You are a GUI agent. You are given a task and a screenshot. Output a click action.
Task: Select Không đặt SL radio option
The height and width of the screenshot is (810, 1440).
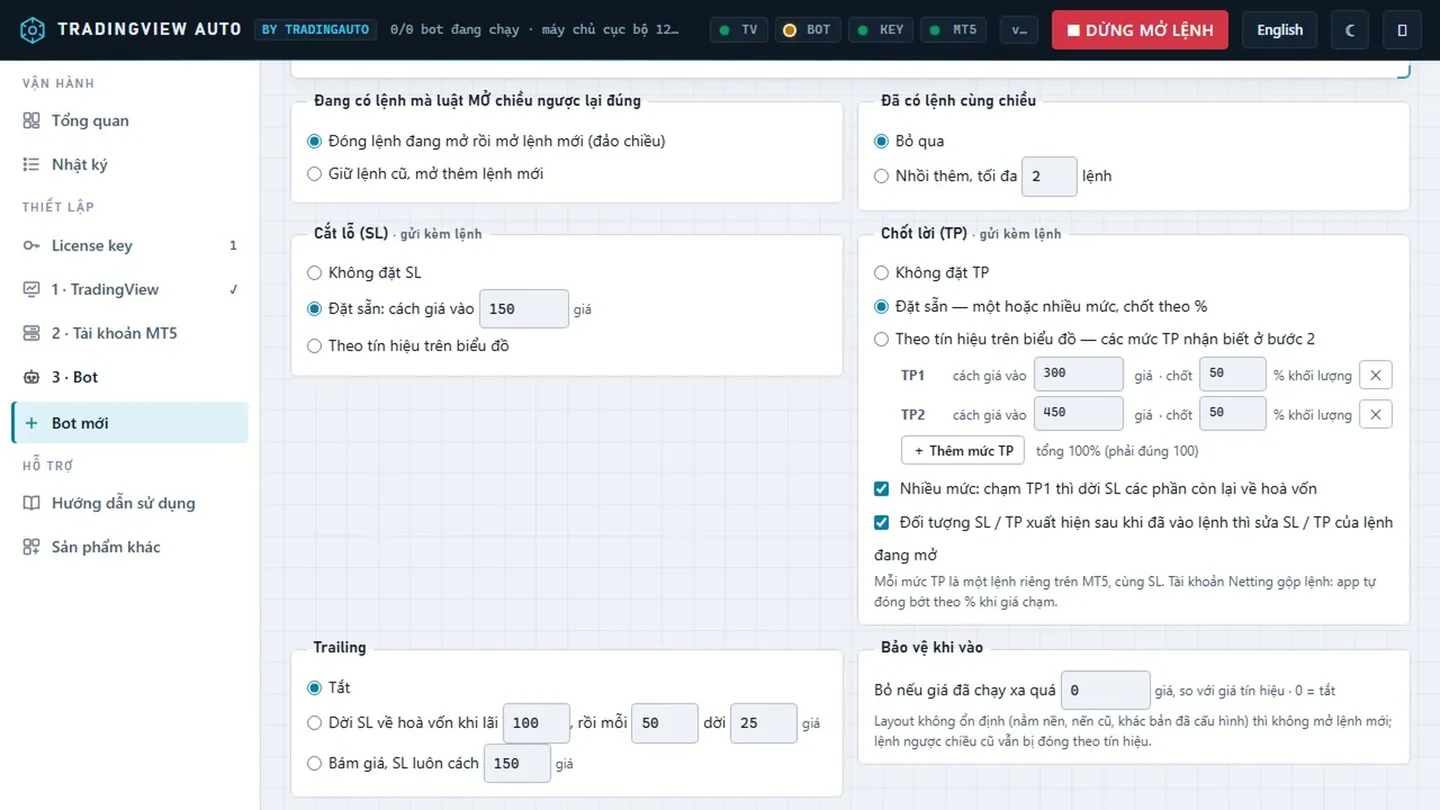(314, 273)
